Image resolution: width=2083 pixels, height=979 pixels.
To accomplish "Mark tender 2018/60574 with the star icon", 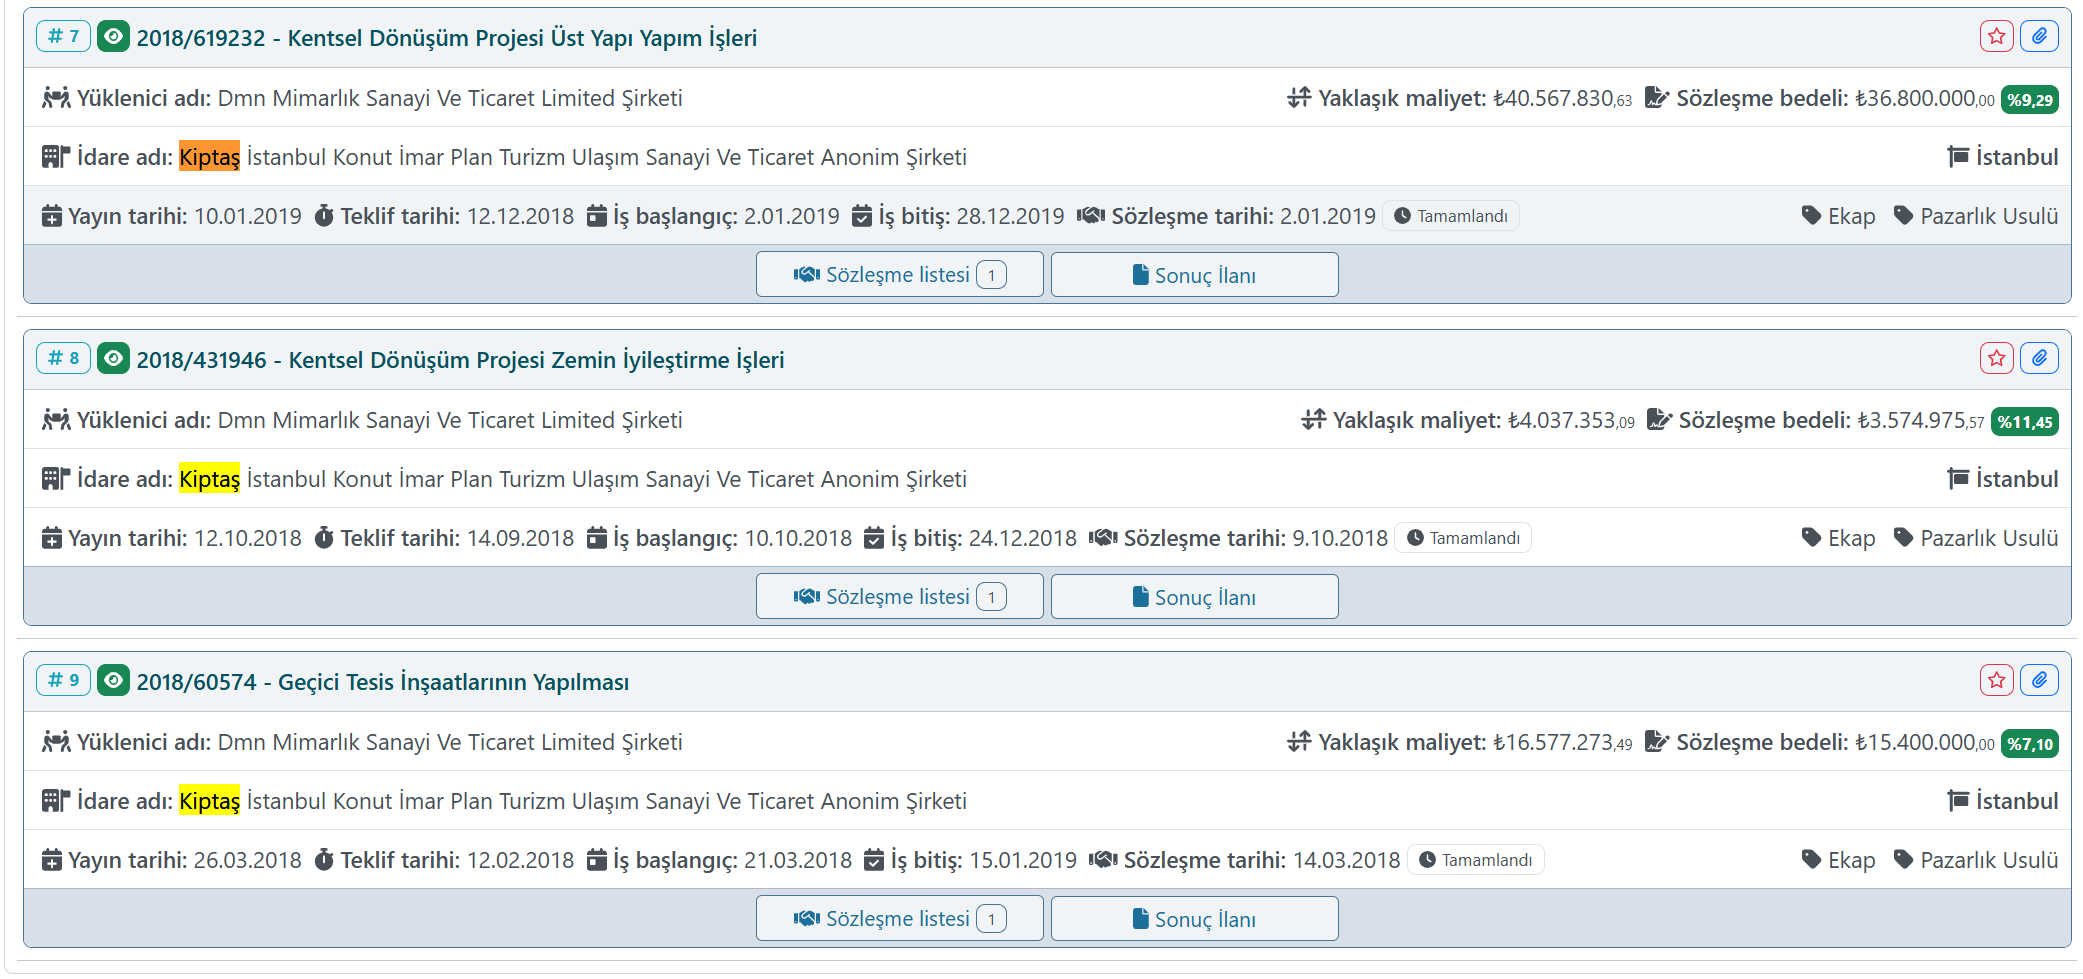I will (x=1996, y=681).
